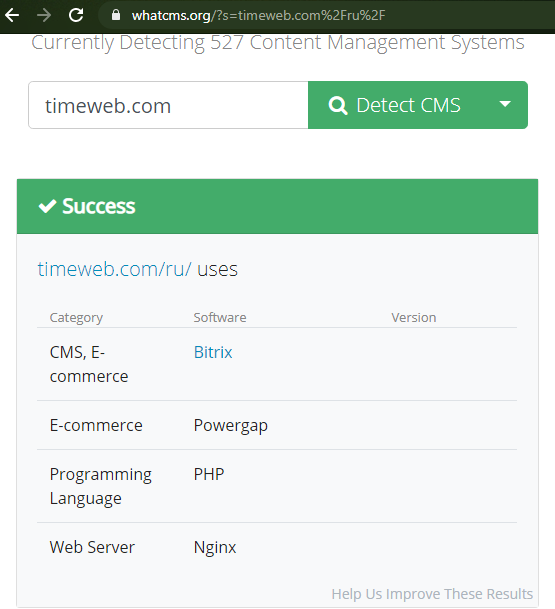The height and width of the screenshot is (609, 555).
Task: Select the E-commerce category cell beside Powergap
Action: point(96,425)
